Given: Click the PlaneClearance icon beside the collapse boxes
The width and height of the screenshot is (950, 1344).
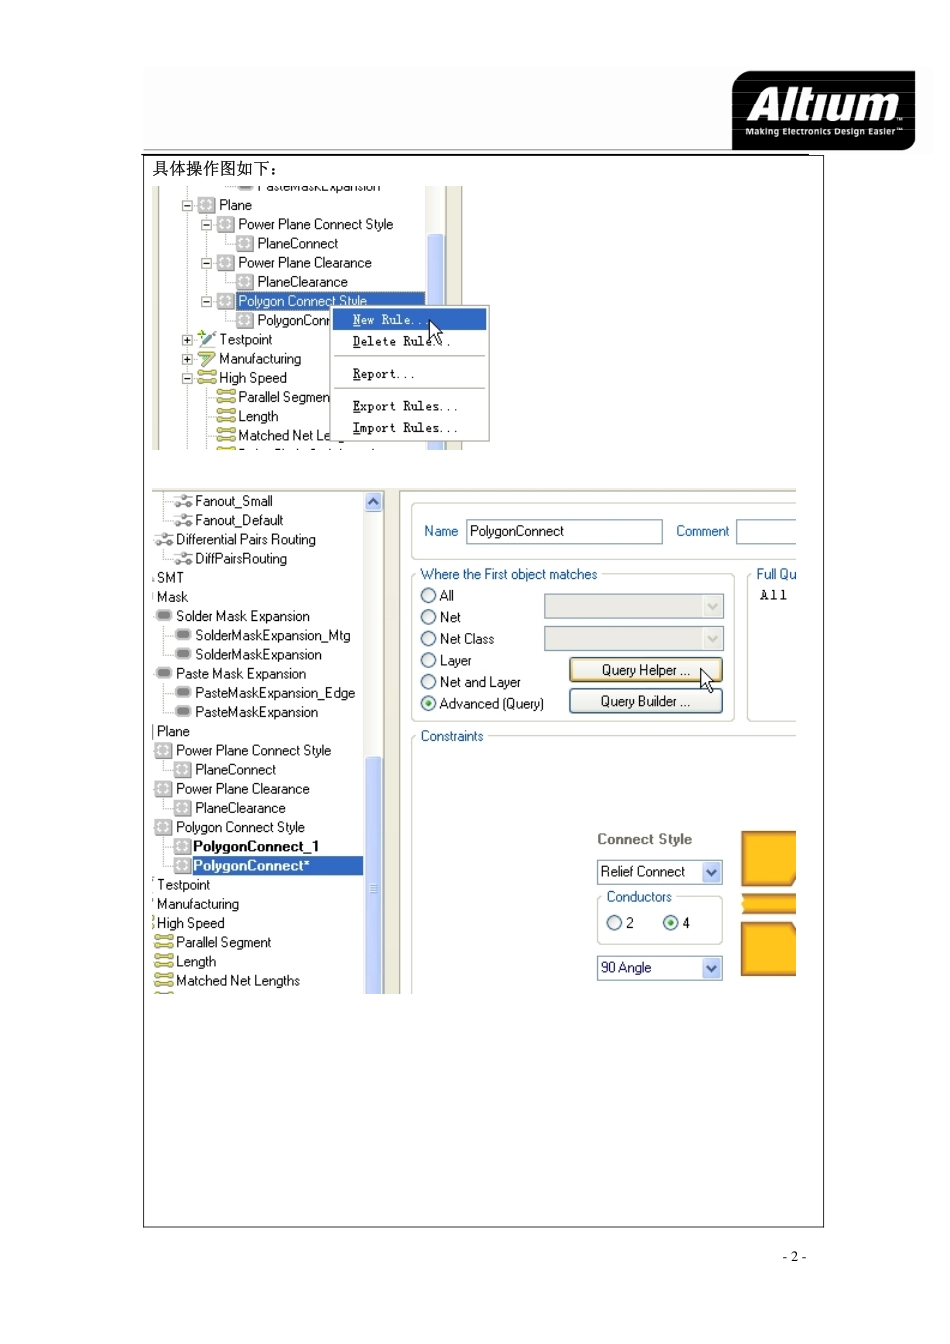Looking at the screenshot, I should tap(245, 282).
